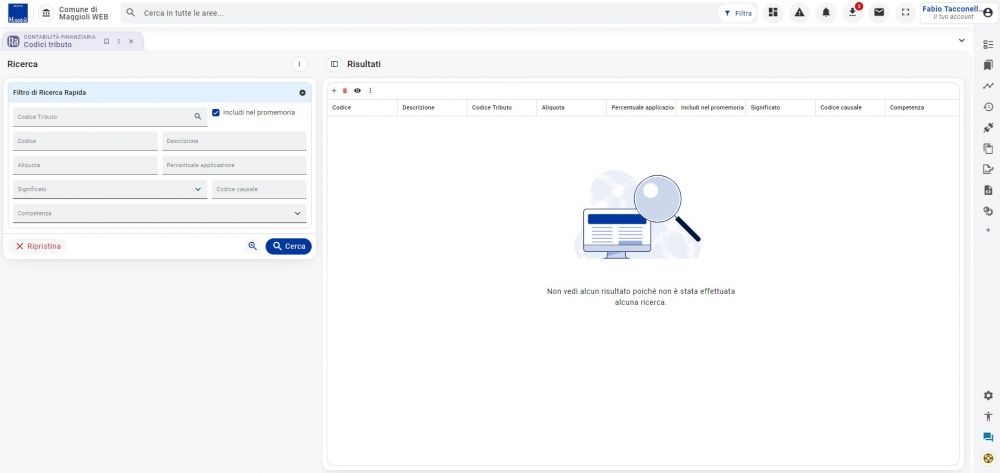Focus the Percentuale applicazione input field
This screenshot has height=473, width=1000.
click(x=234, y=165)
